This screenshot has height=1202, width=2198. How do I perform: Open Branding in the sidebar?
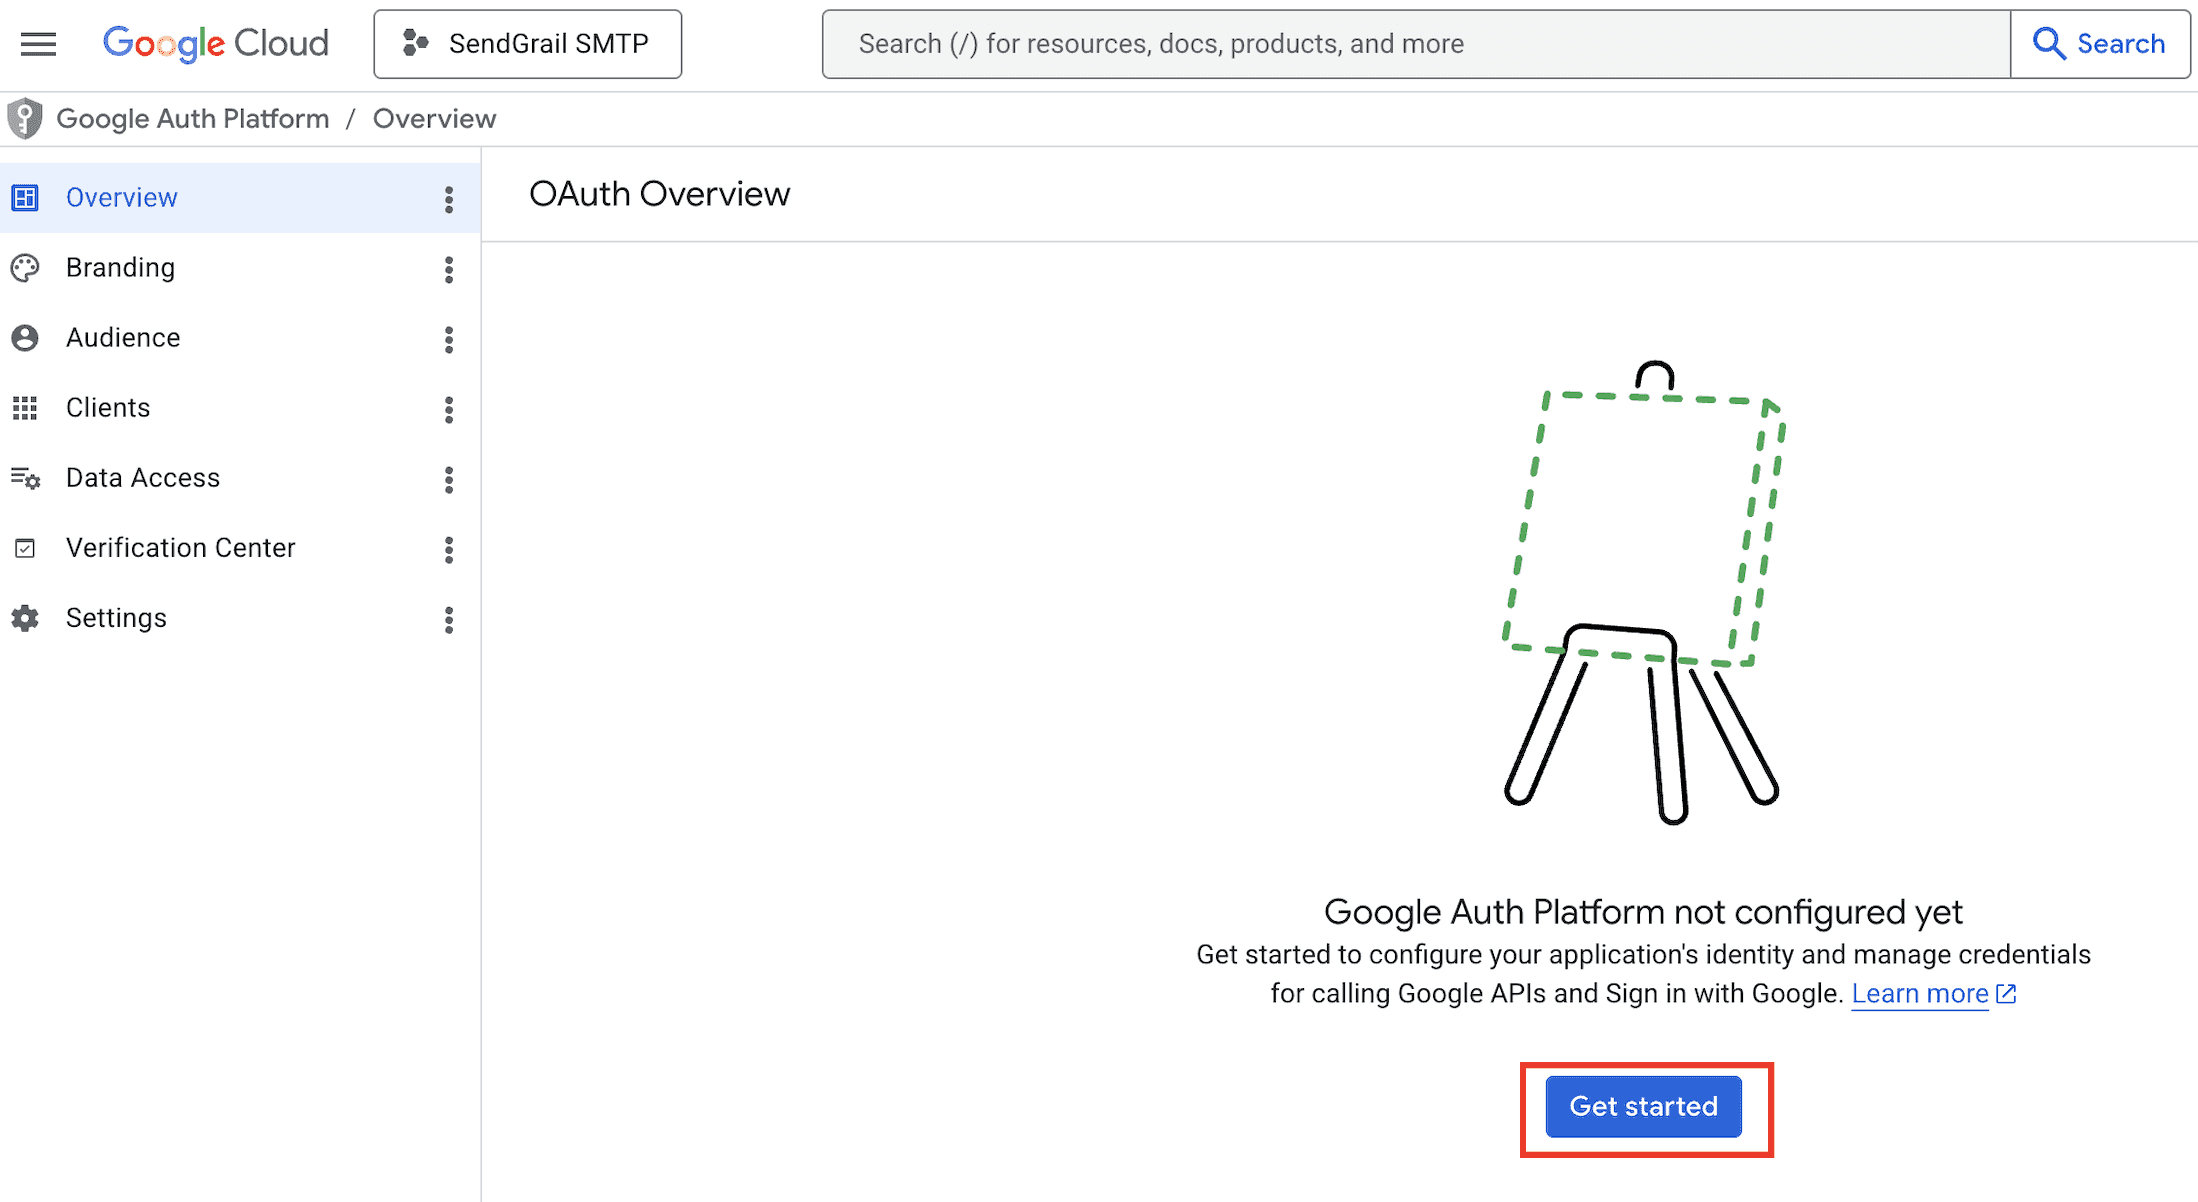(240, 268)
